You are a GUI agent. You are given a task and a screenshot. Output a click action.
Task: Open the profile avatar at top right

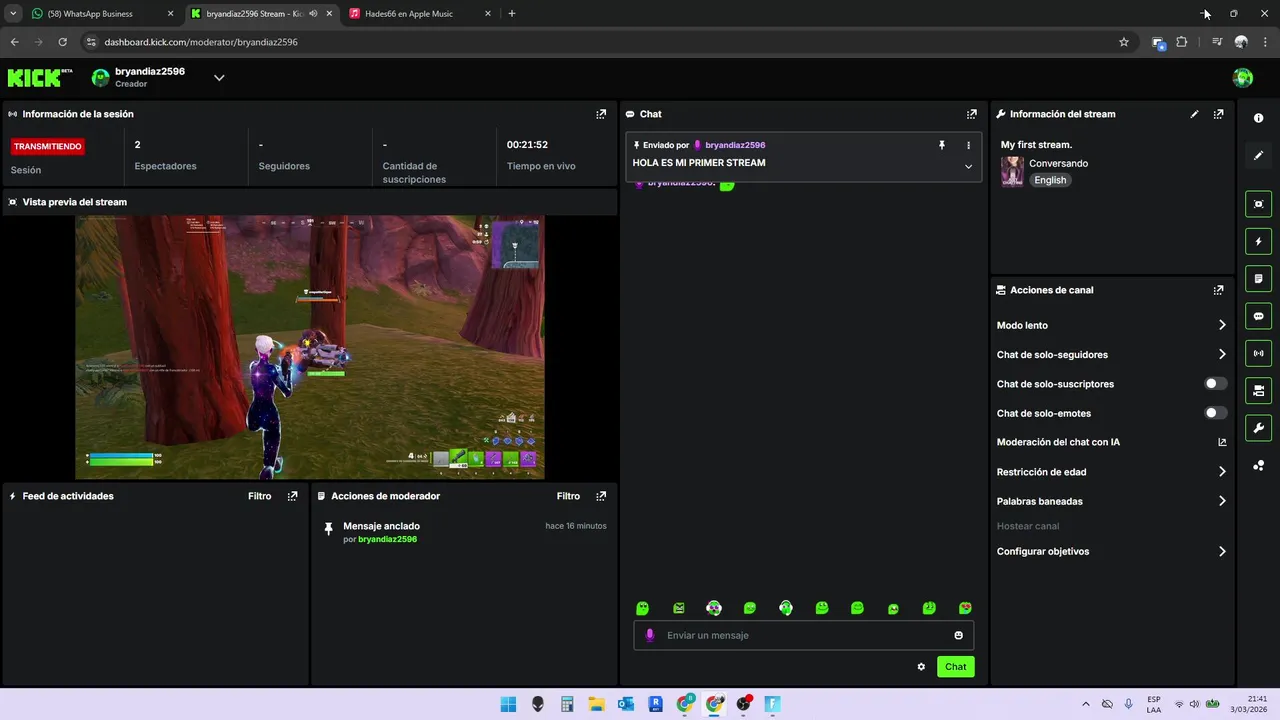click(x=1243, y=78)
